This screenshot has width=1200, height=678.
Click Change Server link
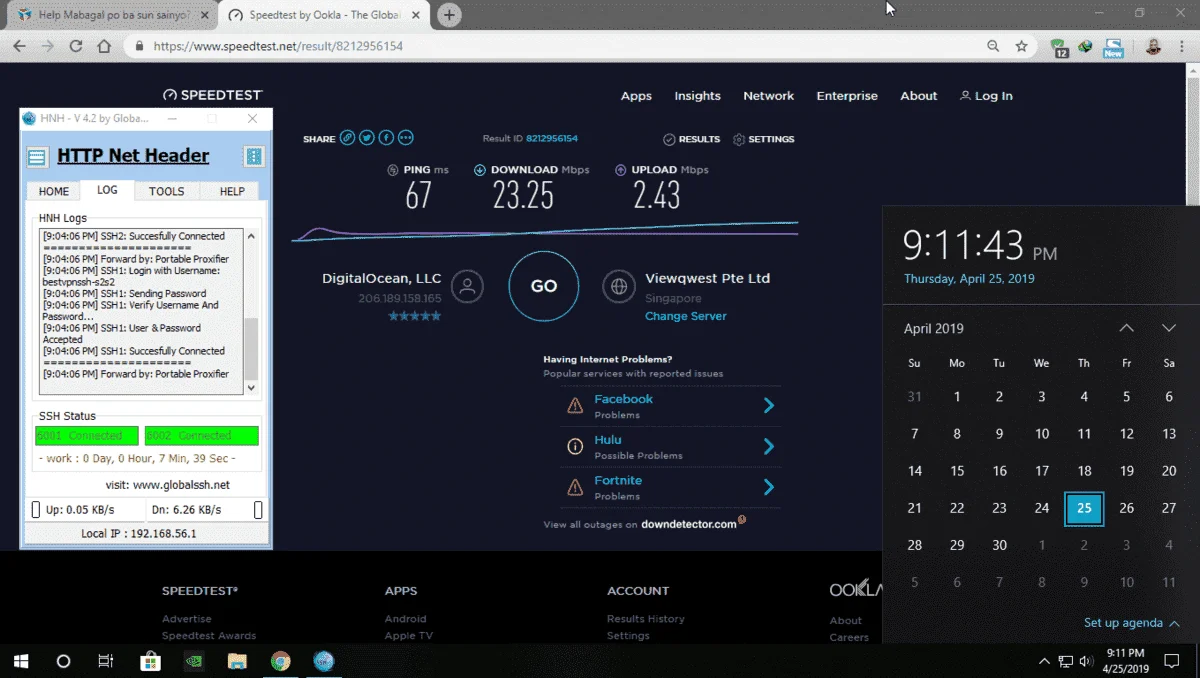tap(685, 316)
